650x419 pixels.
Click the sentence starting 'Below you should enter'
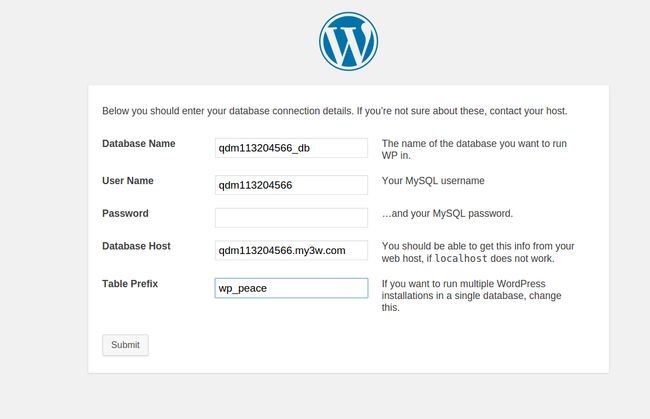click(x=228, y=111)
